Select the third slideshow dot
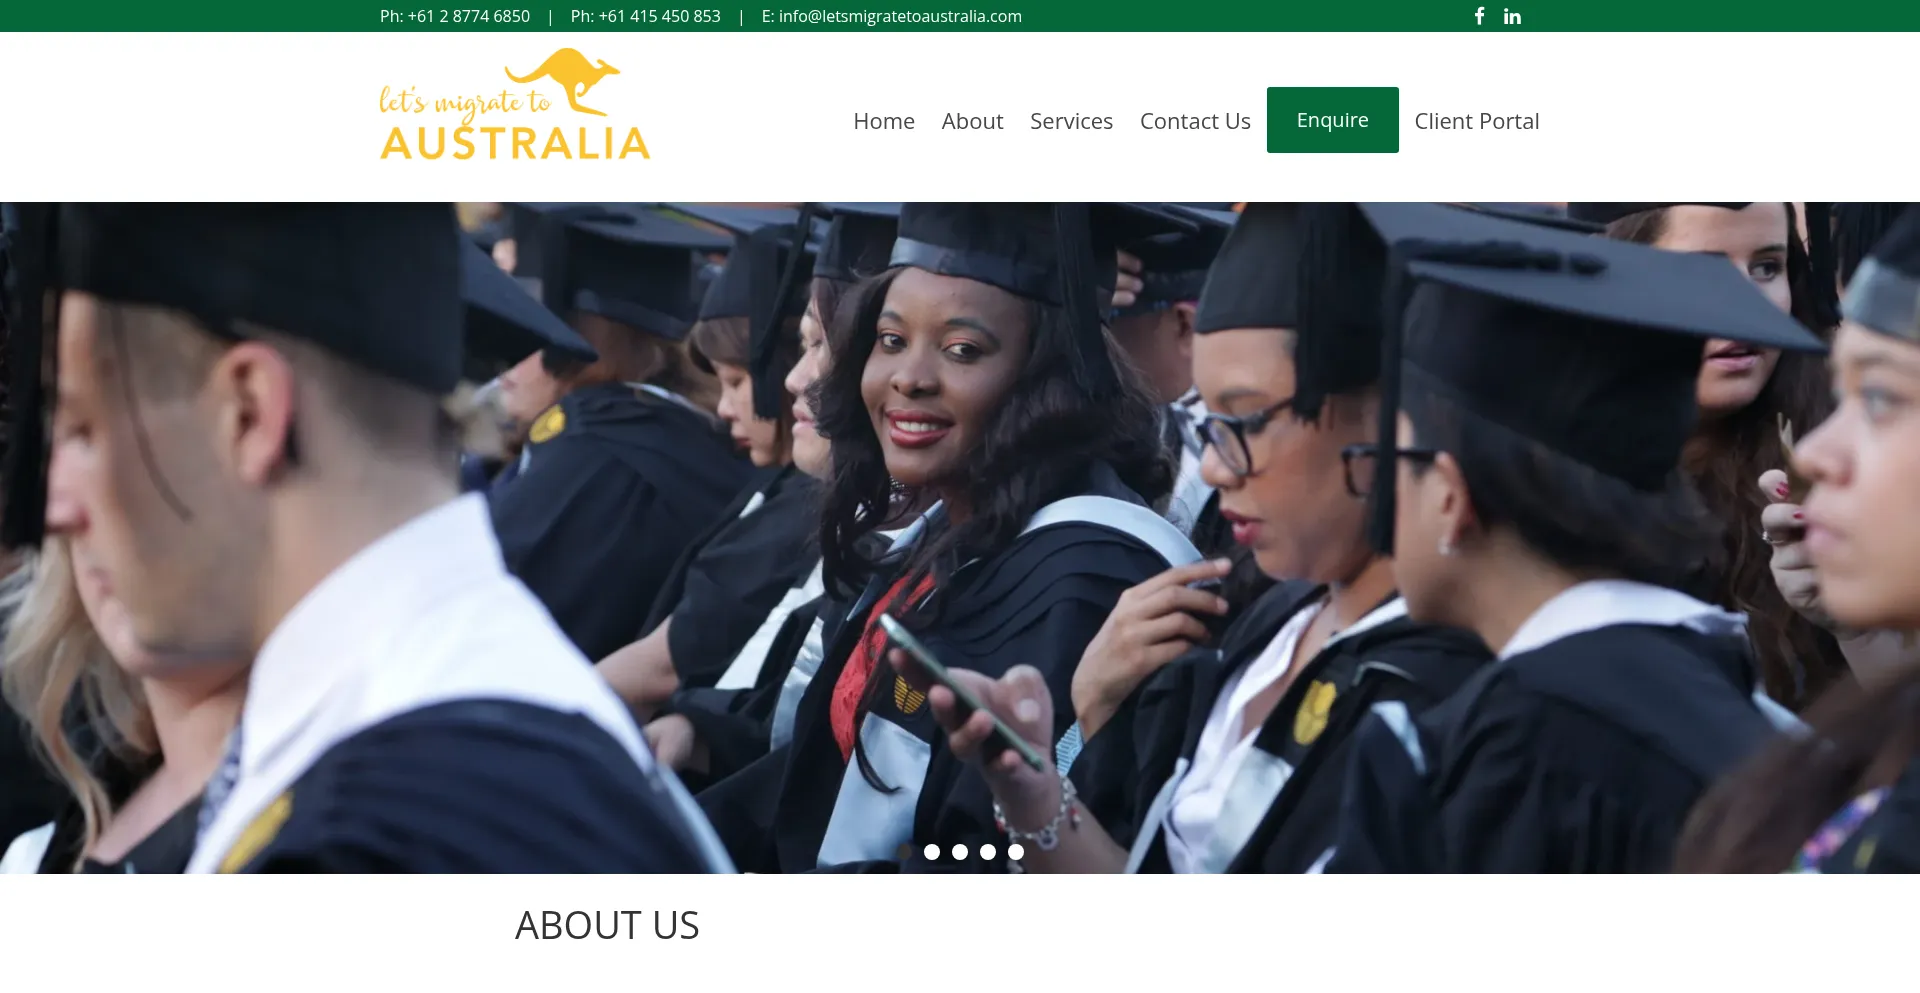The height and width of the screenshot is (993, 1920). tap(960, 852)
